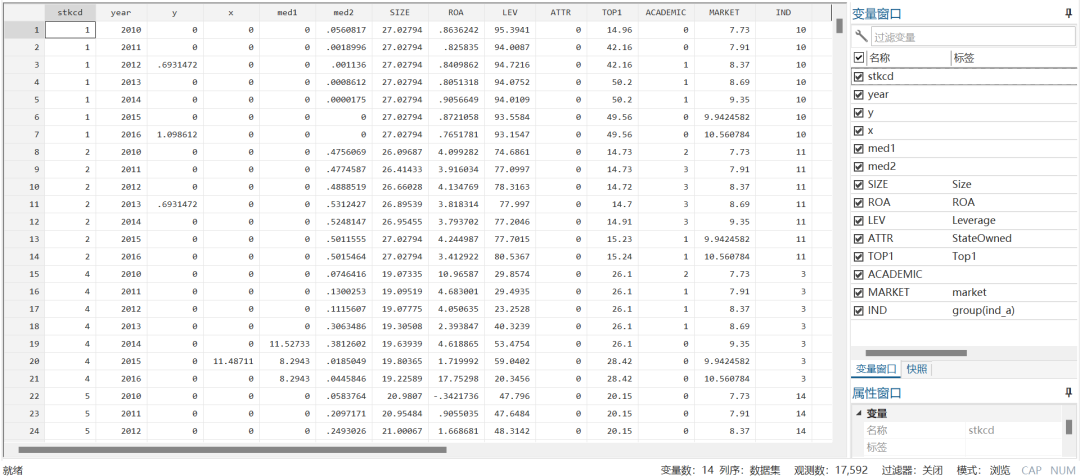
Task: Click the SIZE column header
Action: pyautogui.click(x=399, y=12)
